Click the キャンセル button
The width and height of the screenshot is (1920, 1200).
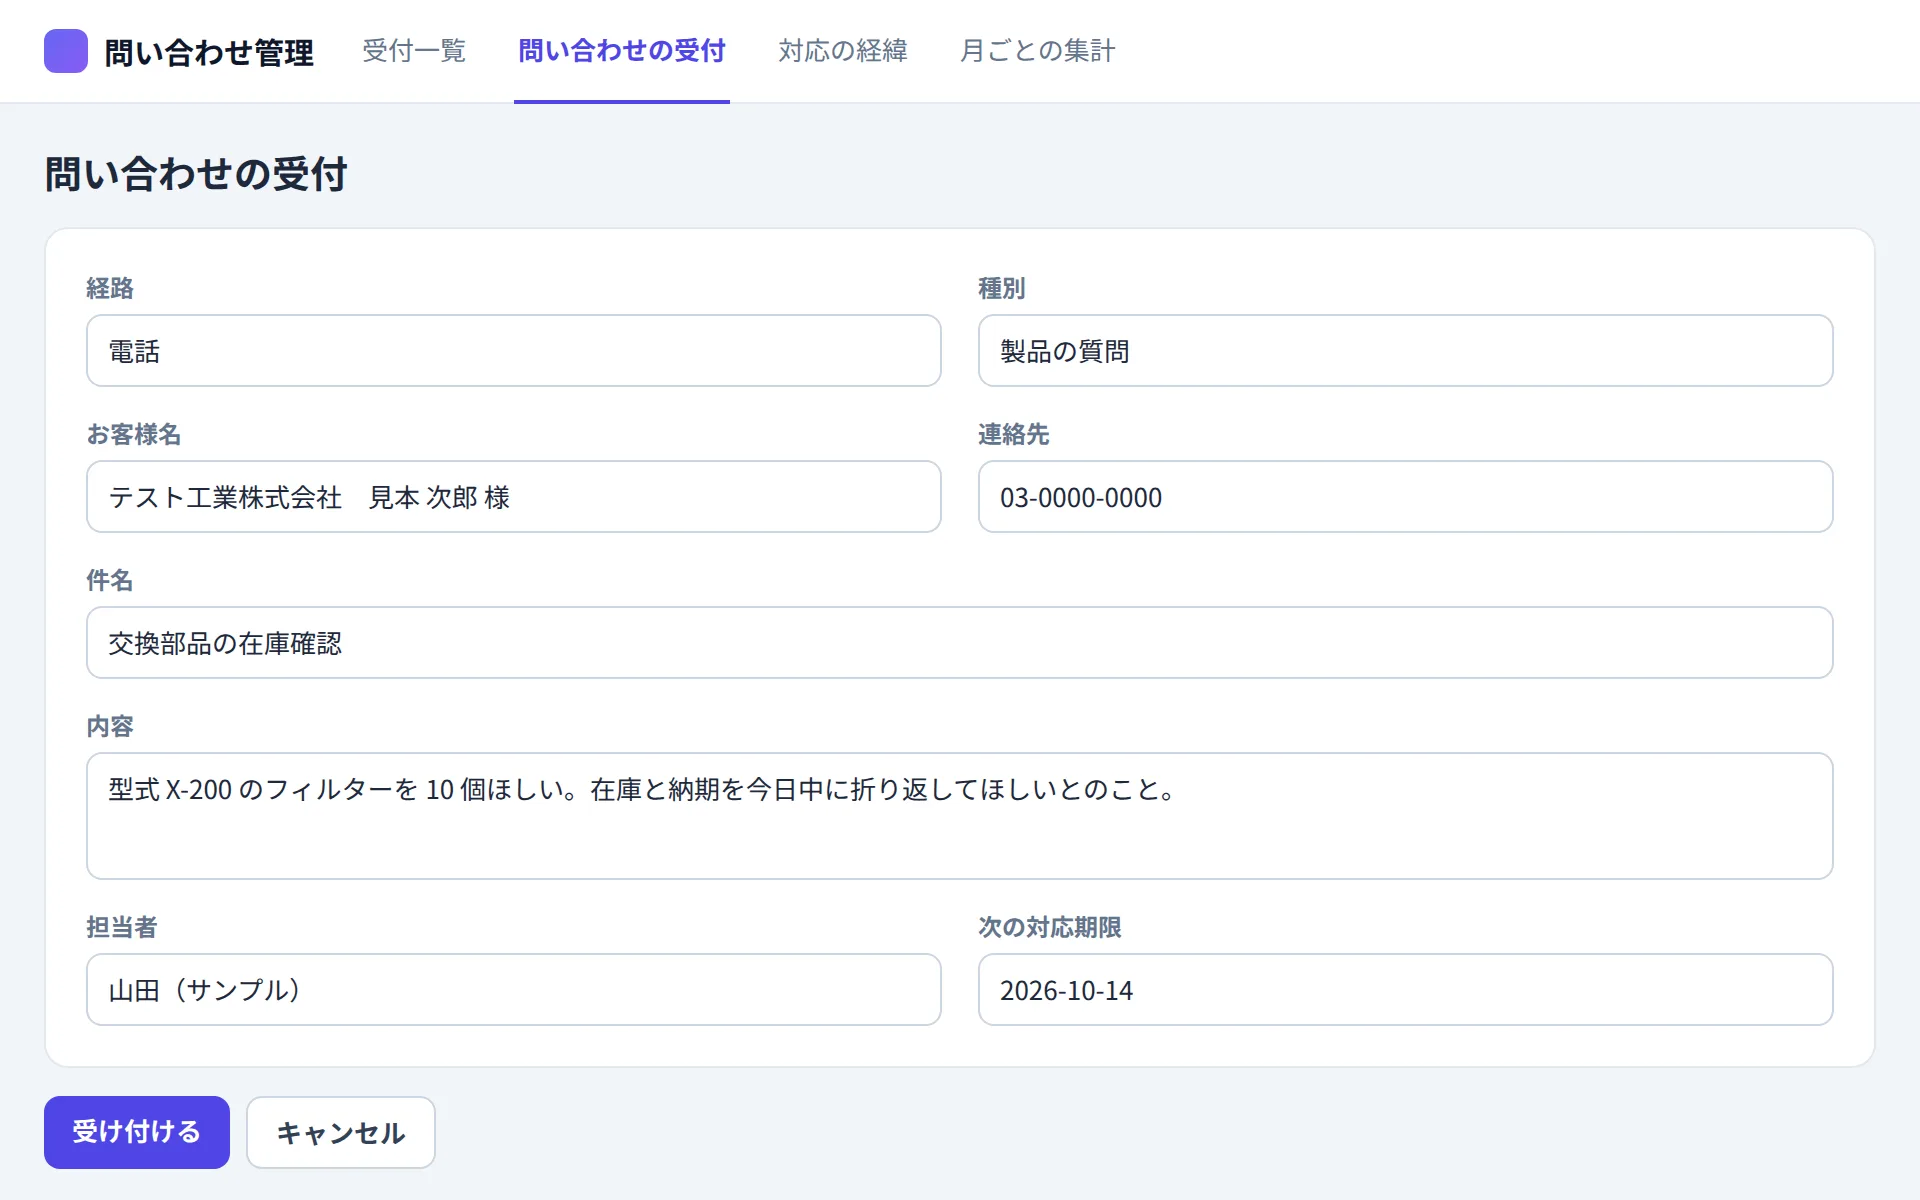[x=341, y=1132]
